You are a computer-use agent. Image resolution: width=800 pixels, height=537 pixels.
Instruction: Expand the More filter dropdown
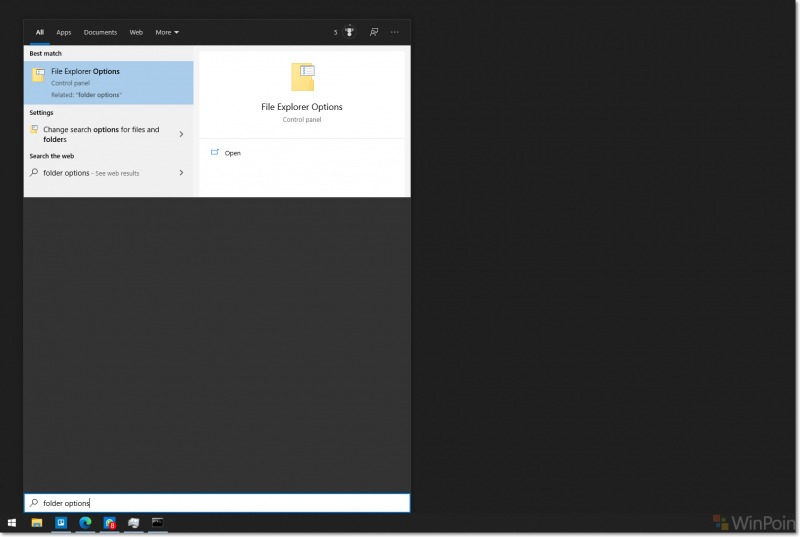point(167,32)
